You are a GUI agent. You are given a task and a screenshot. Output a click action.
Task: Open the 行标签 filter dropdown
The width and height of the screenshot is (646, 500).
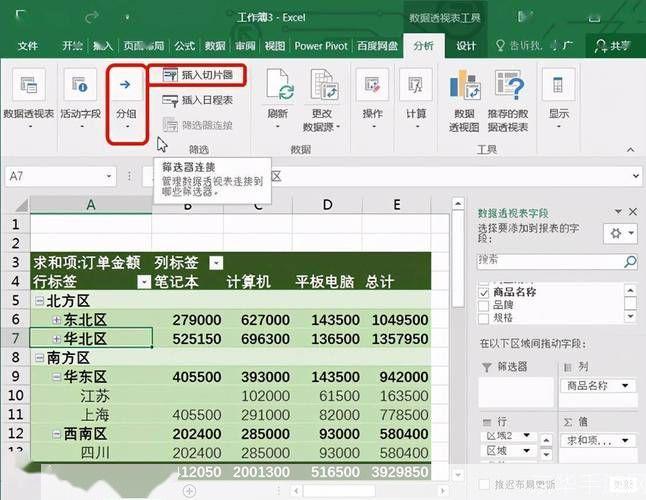(144, 282)
